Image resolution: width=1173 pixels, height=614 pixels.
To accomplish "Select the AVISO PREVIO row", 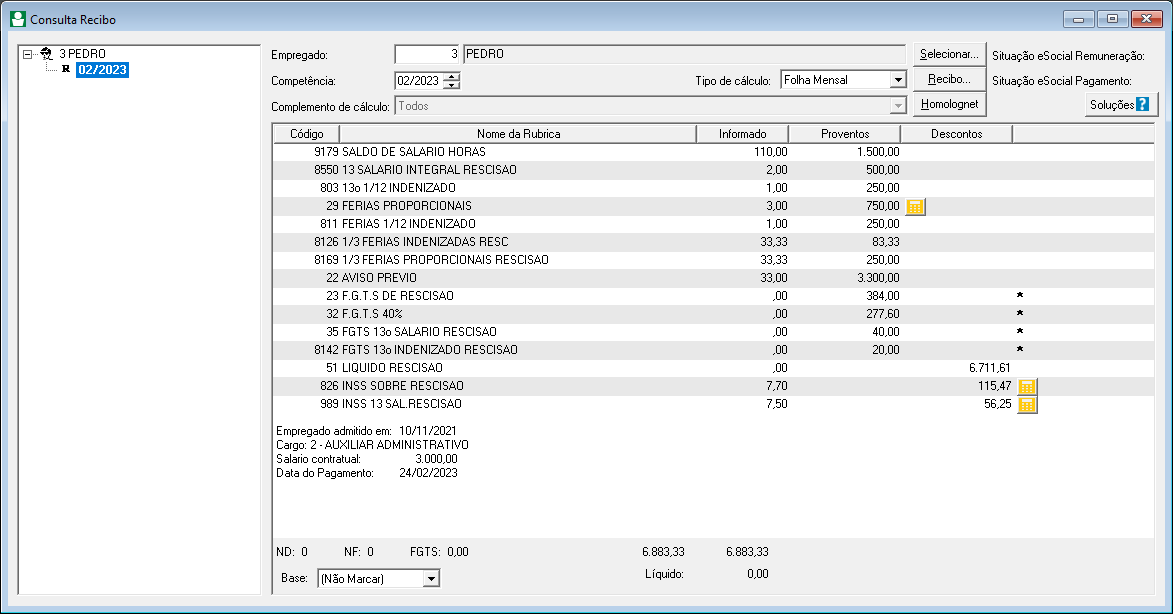I will (x=713, y=278).
